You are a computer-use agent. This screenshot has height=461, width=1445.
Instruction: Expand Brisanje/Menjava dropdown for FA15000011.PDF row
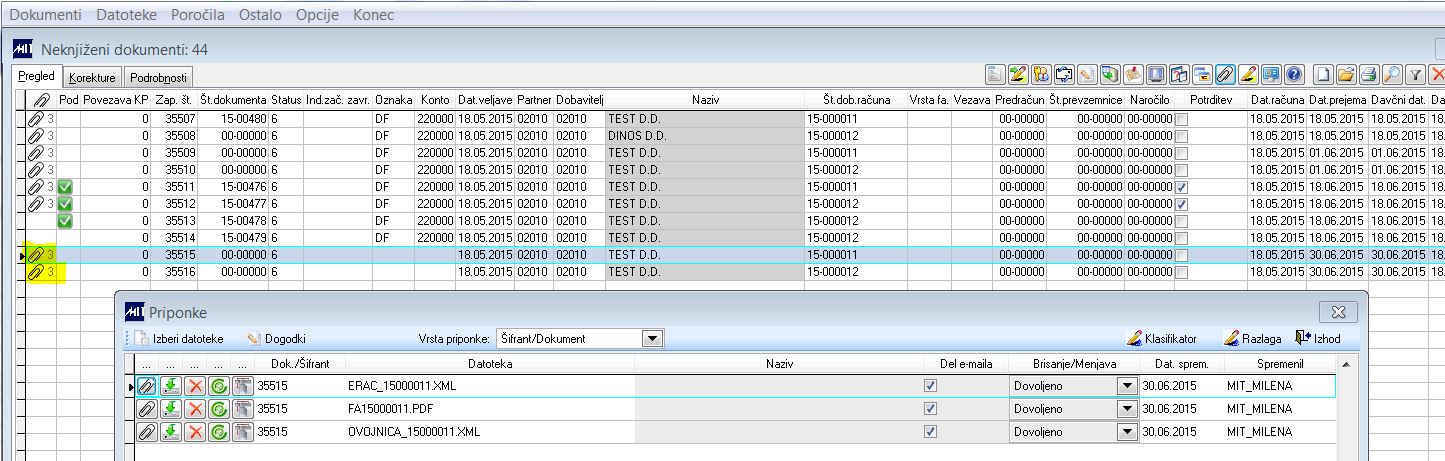tap(1127, 408)
